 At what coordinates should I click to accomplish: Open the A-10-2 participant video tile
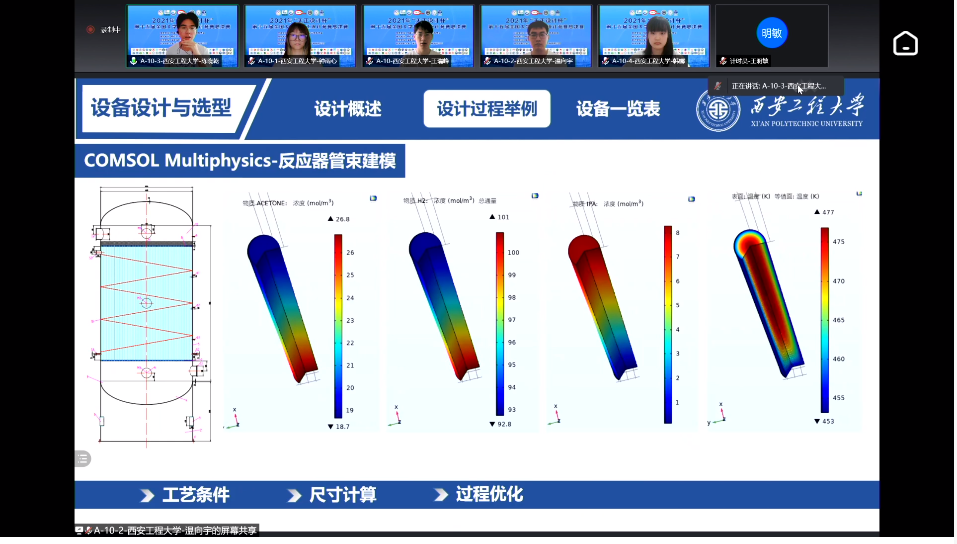tap(536, 36)
